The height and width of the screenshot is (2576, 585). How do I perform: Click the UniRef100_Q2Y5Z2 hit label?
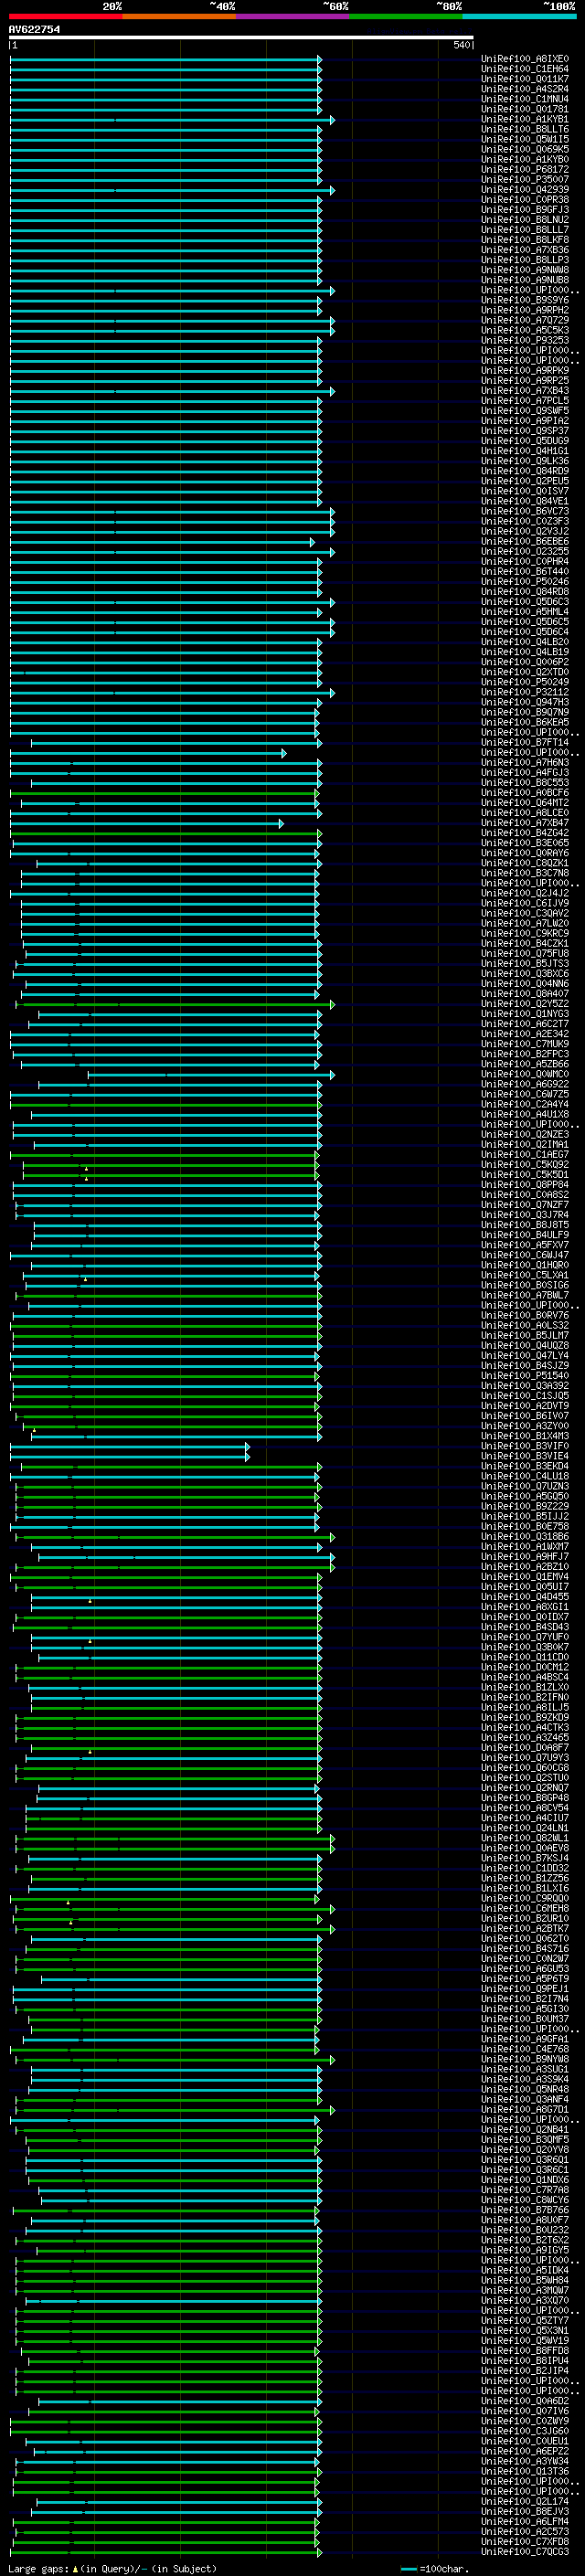525,1003
